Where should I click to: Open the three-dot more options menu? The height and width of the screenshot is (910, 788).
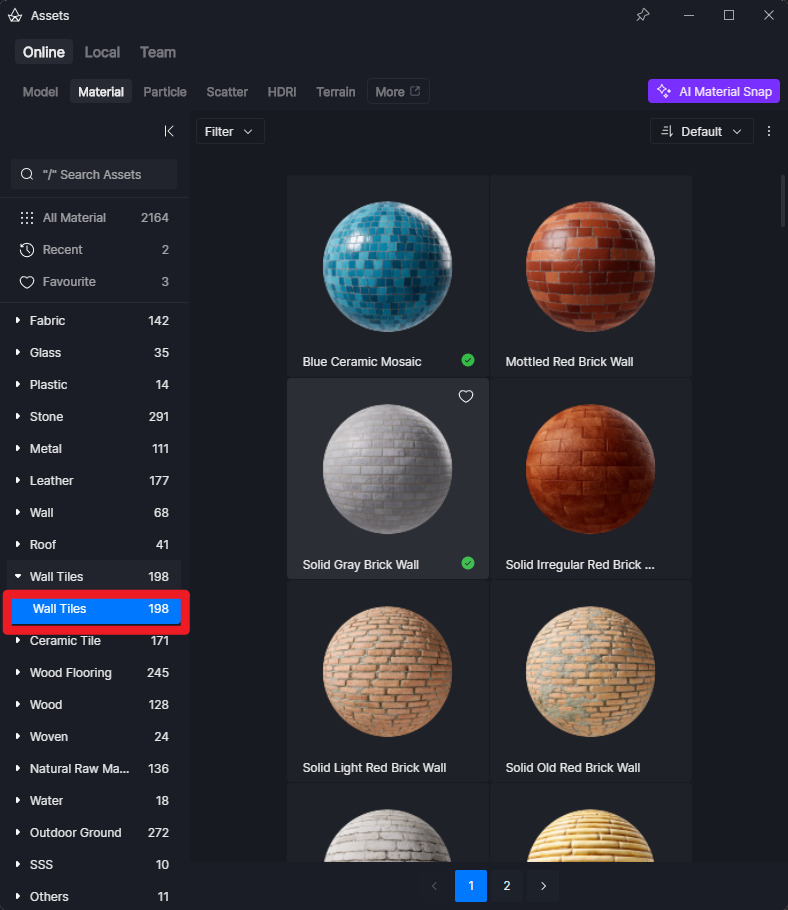coord(769,131)
